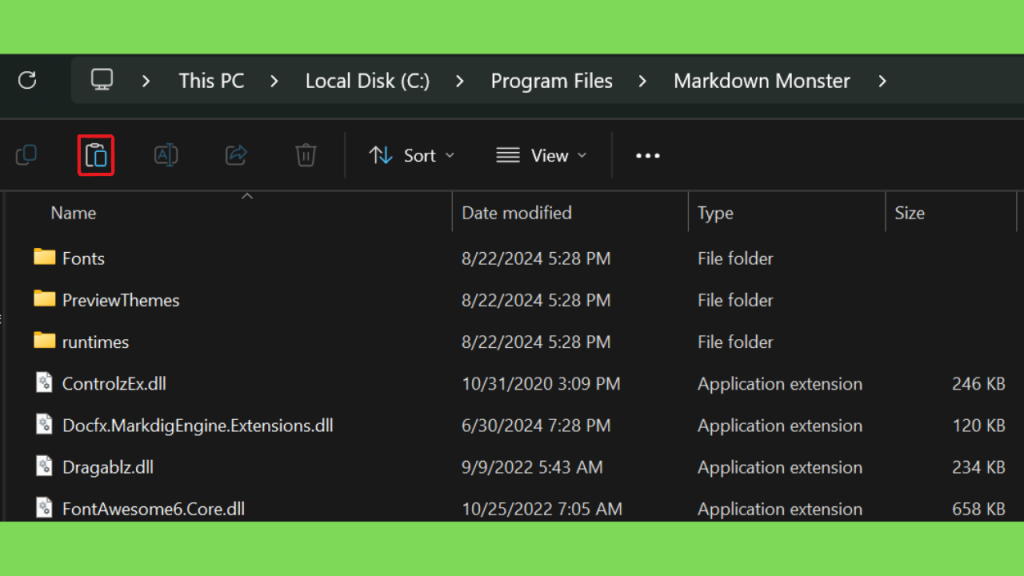Click the date modified of the Fonts folder
This screenshot has height=576, width=1024.
[x=536, y=259]
